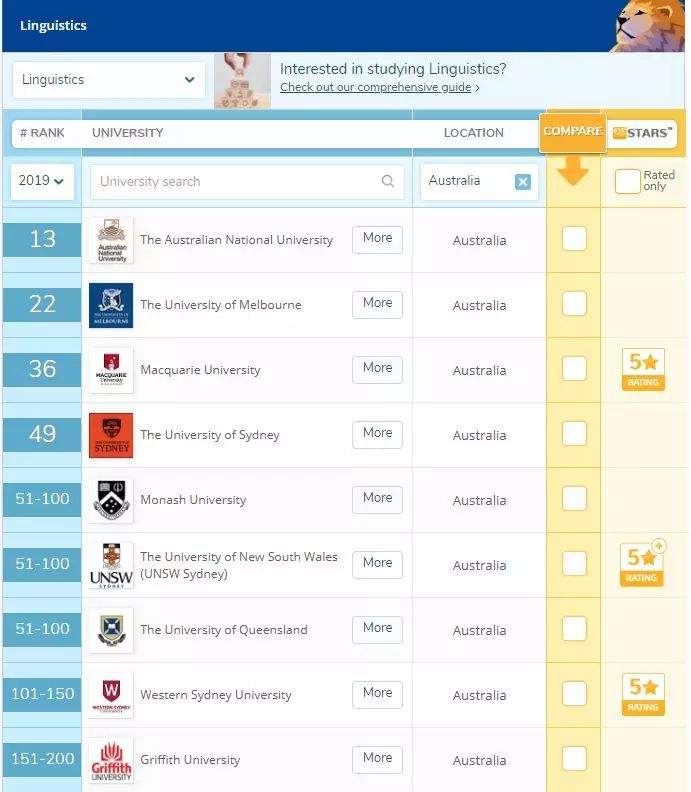691x792 pixels.
Task: Click Western Sydney University's 5 star badge
Action: (x=643, y=695)
